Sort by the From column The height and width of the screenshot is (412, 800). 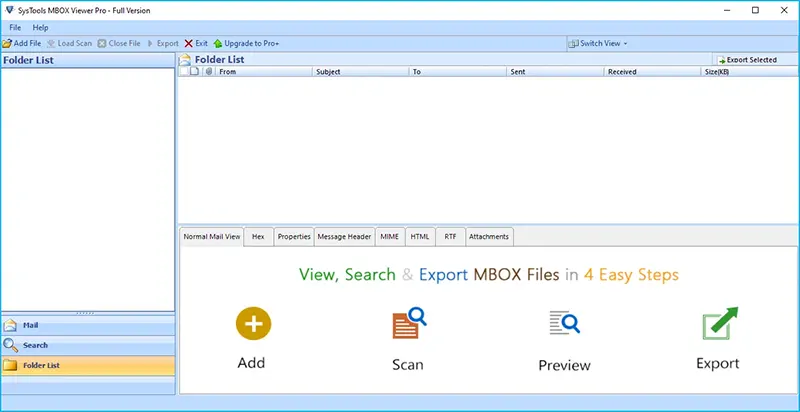(x=263, y=72)
